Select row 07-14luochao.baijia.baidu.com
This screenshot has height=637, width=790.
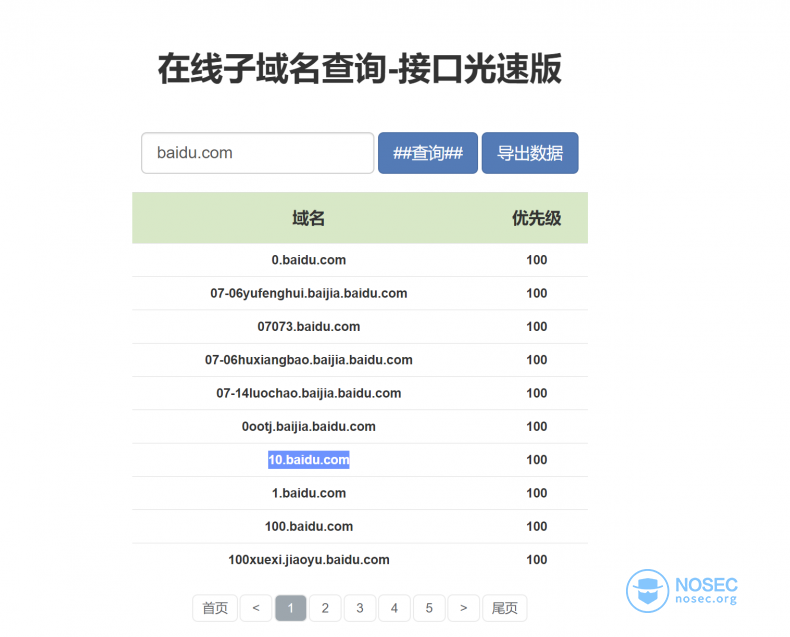tap(360, 393)
